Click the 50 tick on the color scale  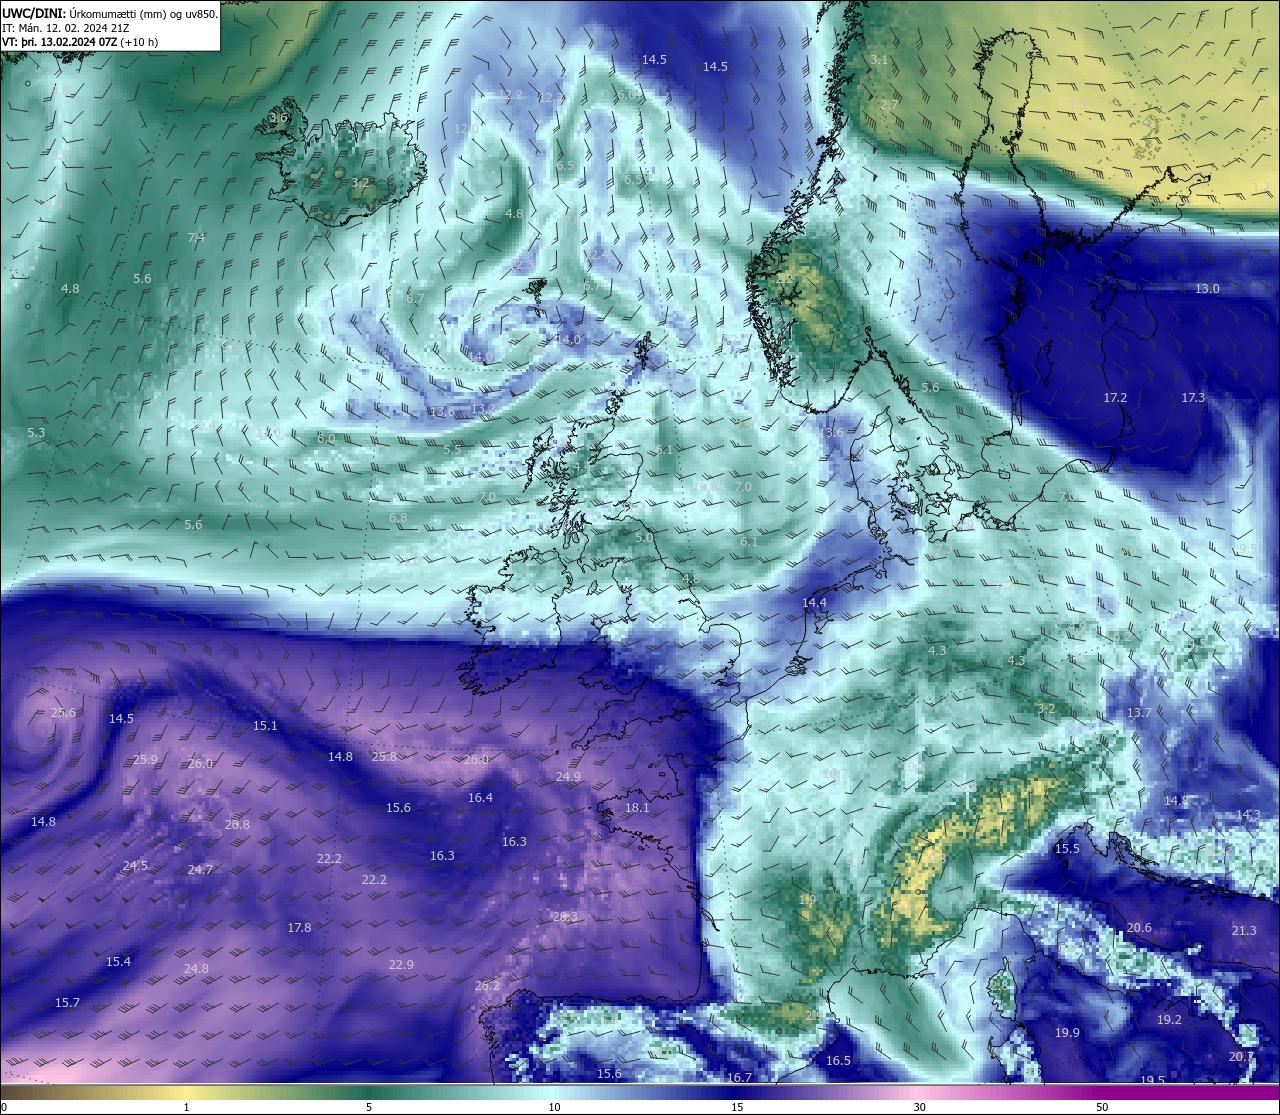pyautogui.click(x=1102, y=1107)
